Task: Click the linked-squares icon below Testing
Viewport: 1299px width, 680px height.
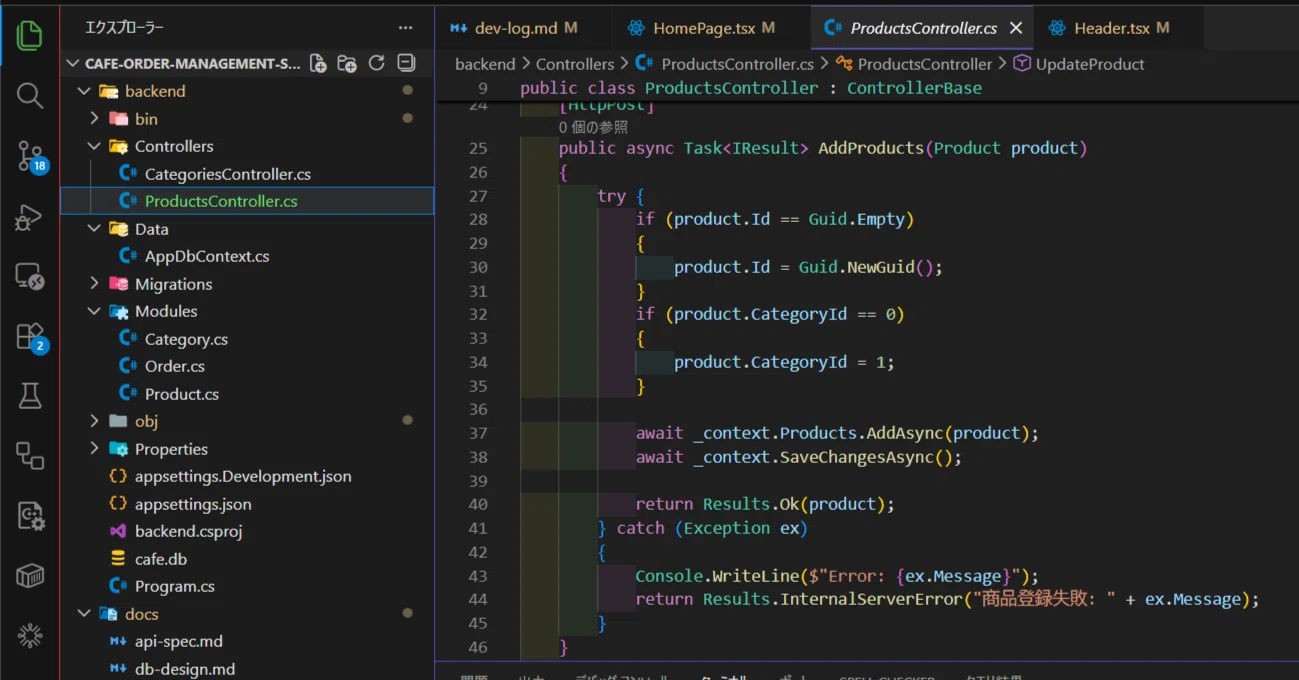Action: [x=30, y=456]
